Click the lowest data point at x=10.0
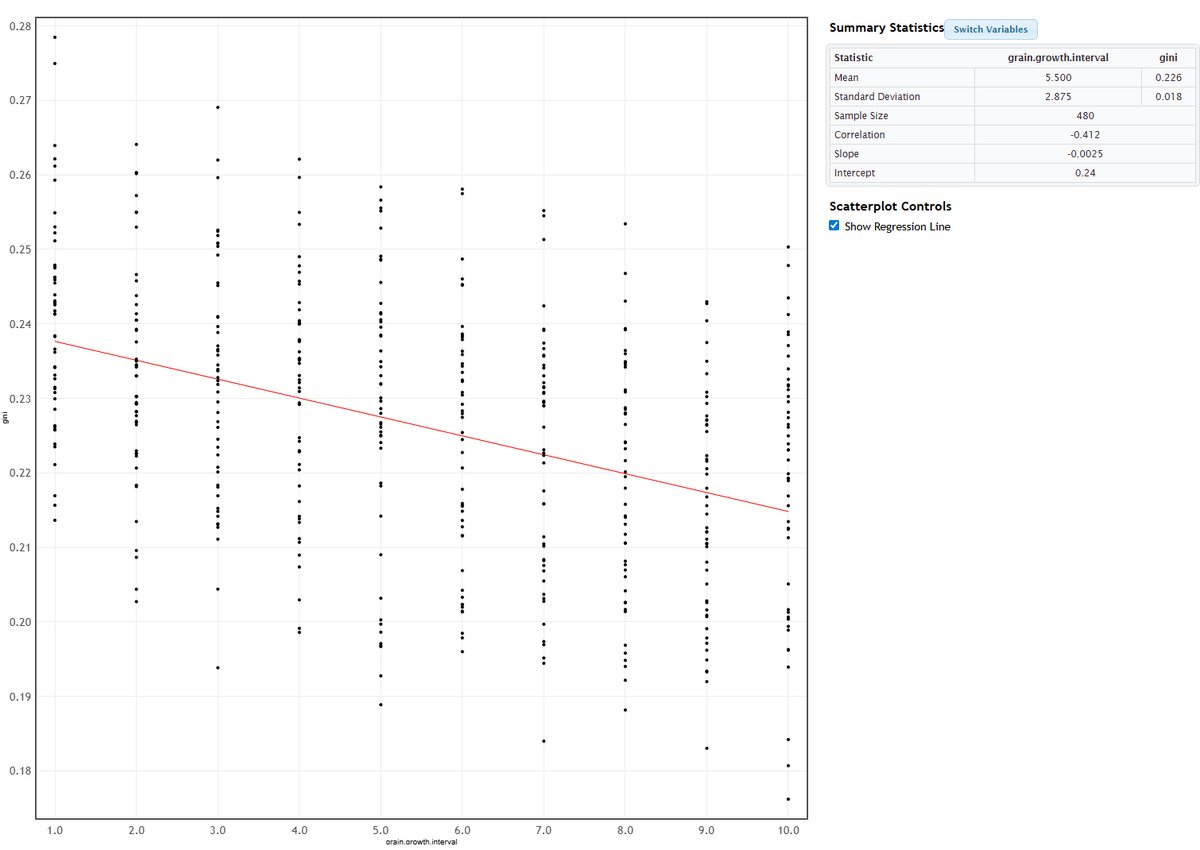Viewport: 1200px width, 850px height. coord(788,799)
